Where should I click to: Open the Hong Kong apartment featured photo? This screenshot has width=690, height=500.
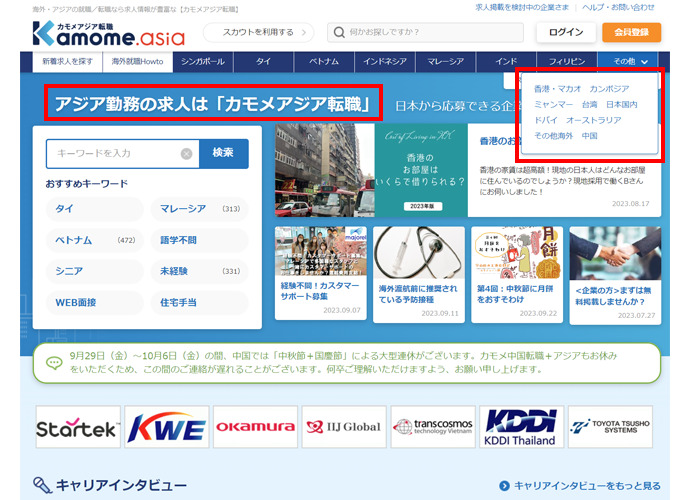click(x=325, y=170)
